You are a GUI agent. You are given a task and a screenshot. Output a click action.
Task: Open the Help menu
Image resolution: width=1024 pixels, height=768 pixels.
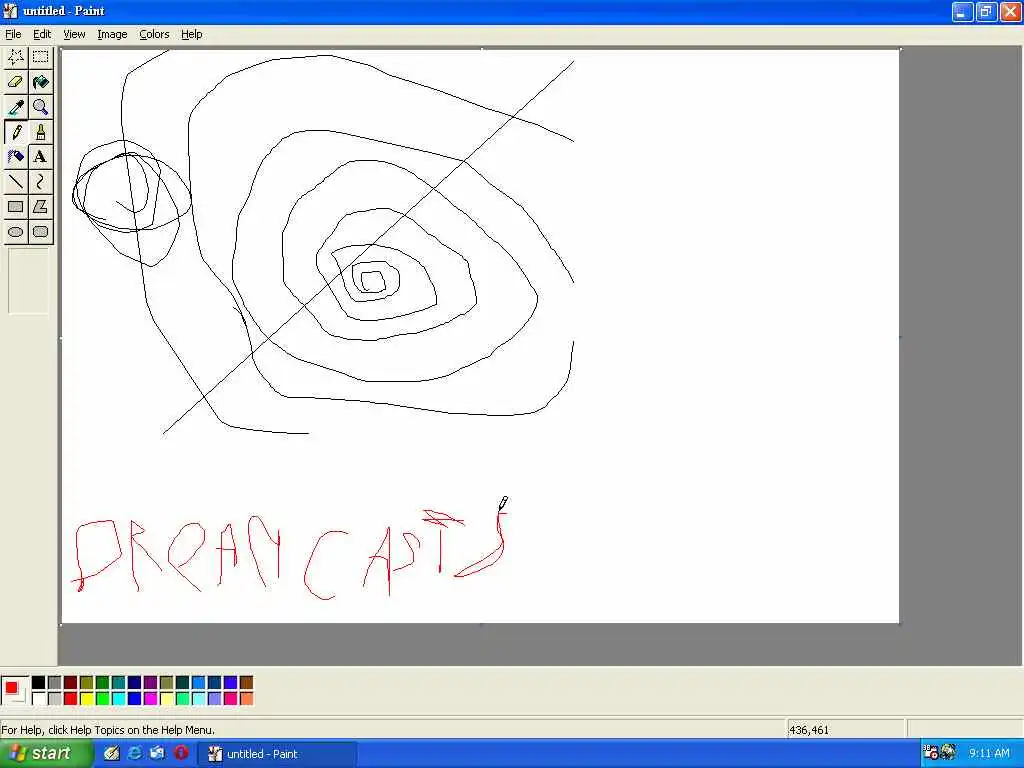(x=191, y=34)
